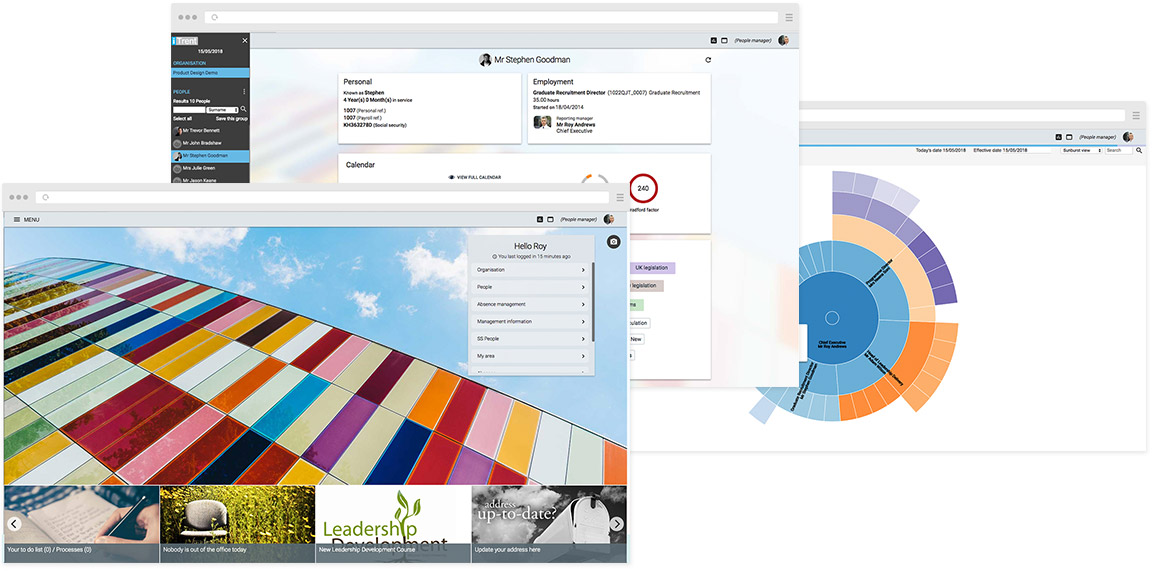Close the iTrent sidebar with the X
Viewport: 1154px width, 571px height.
(x=245, y=40)
